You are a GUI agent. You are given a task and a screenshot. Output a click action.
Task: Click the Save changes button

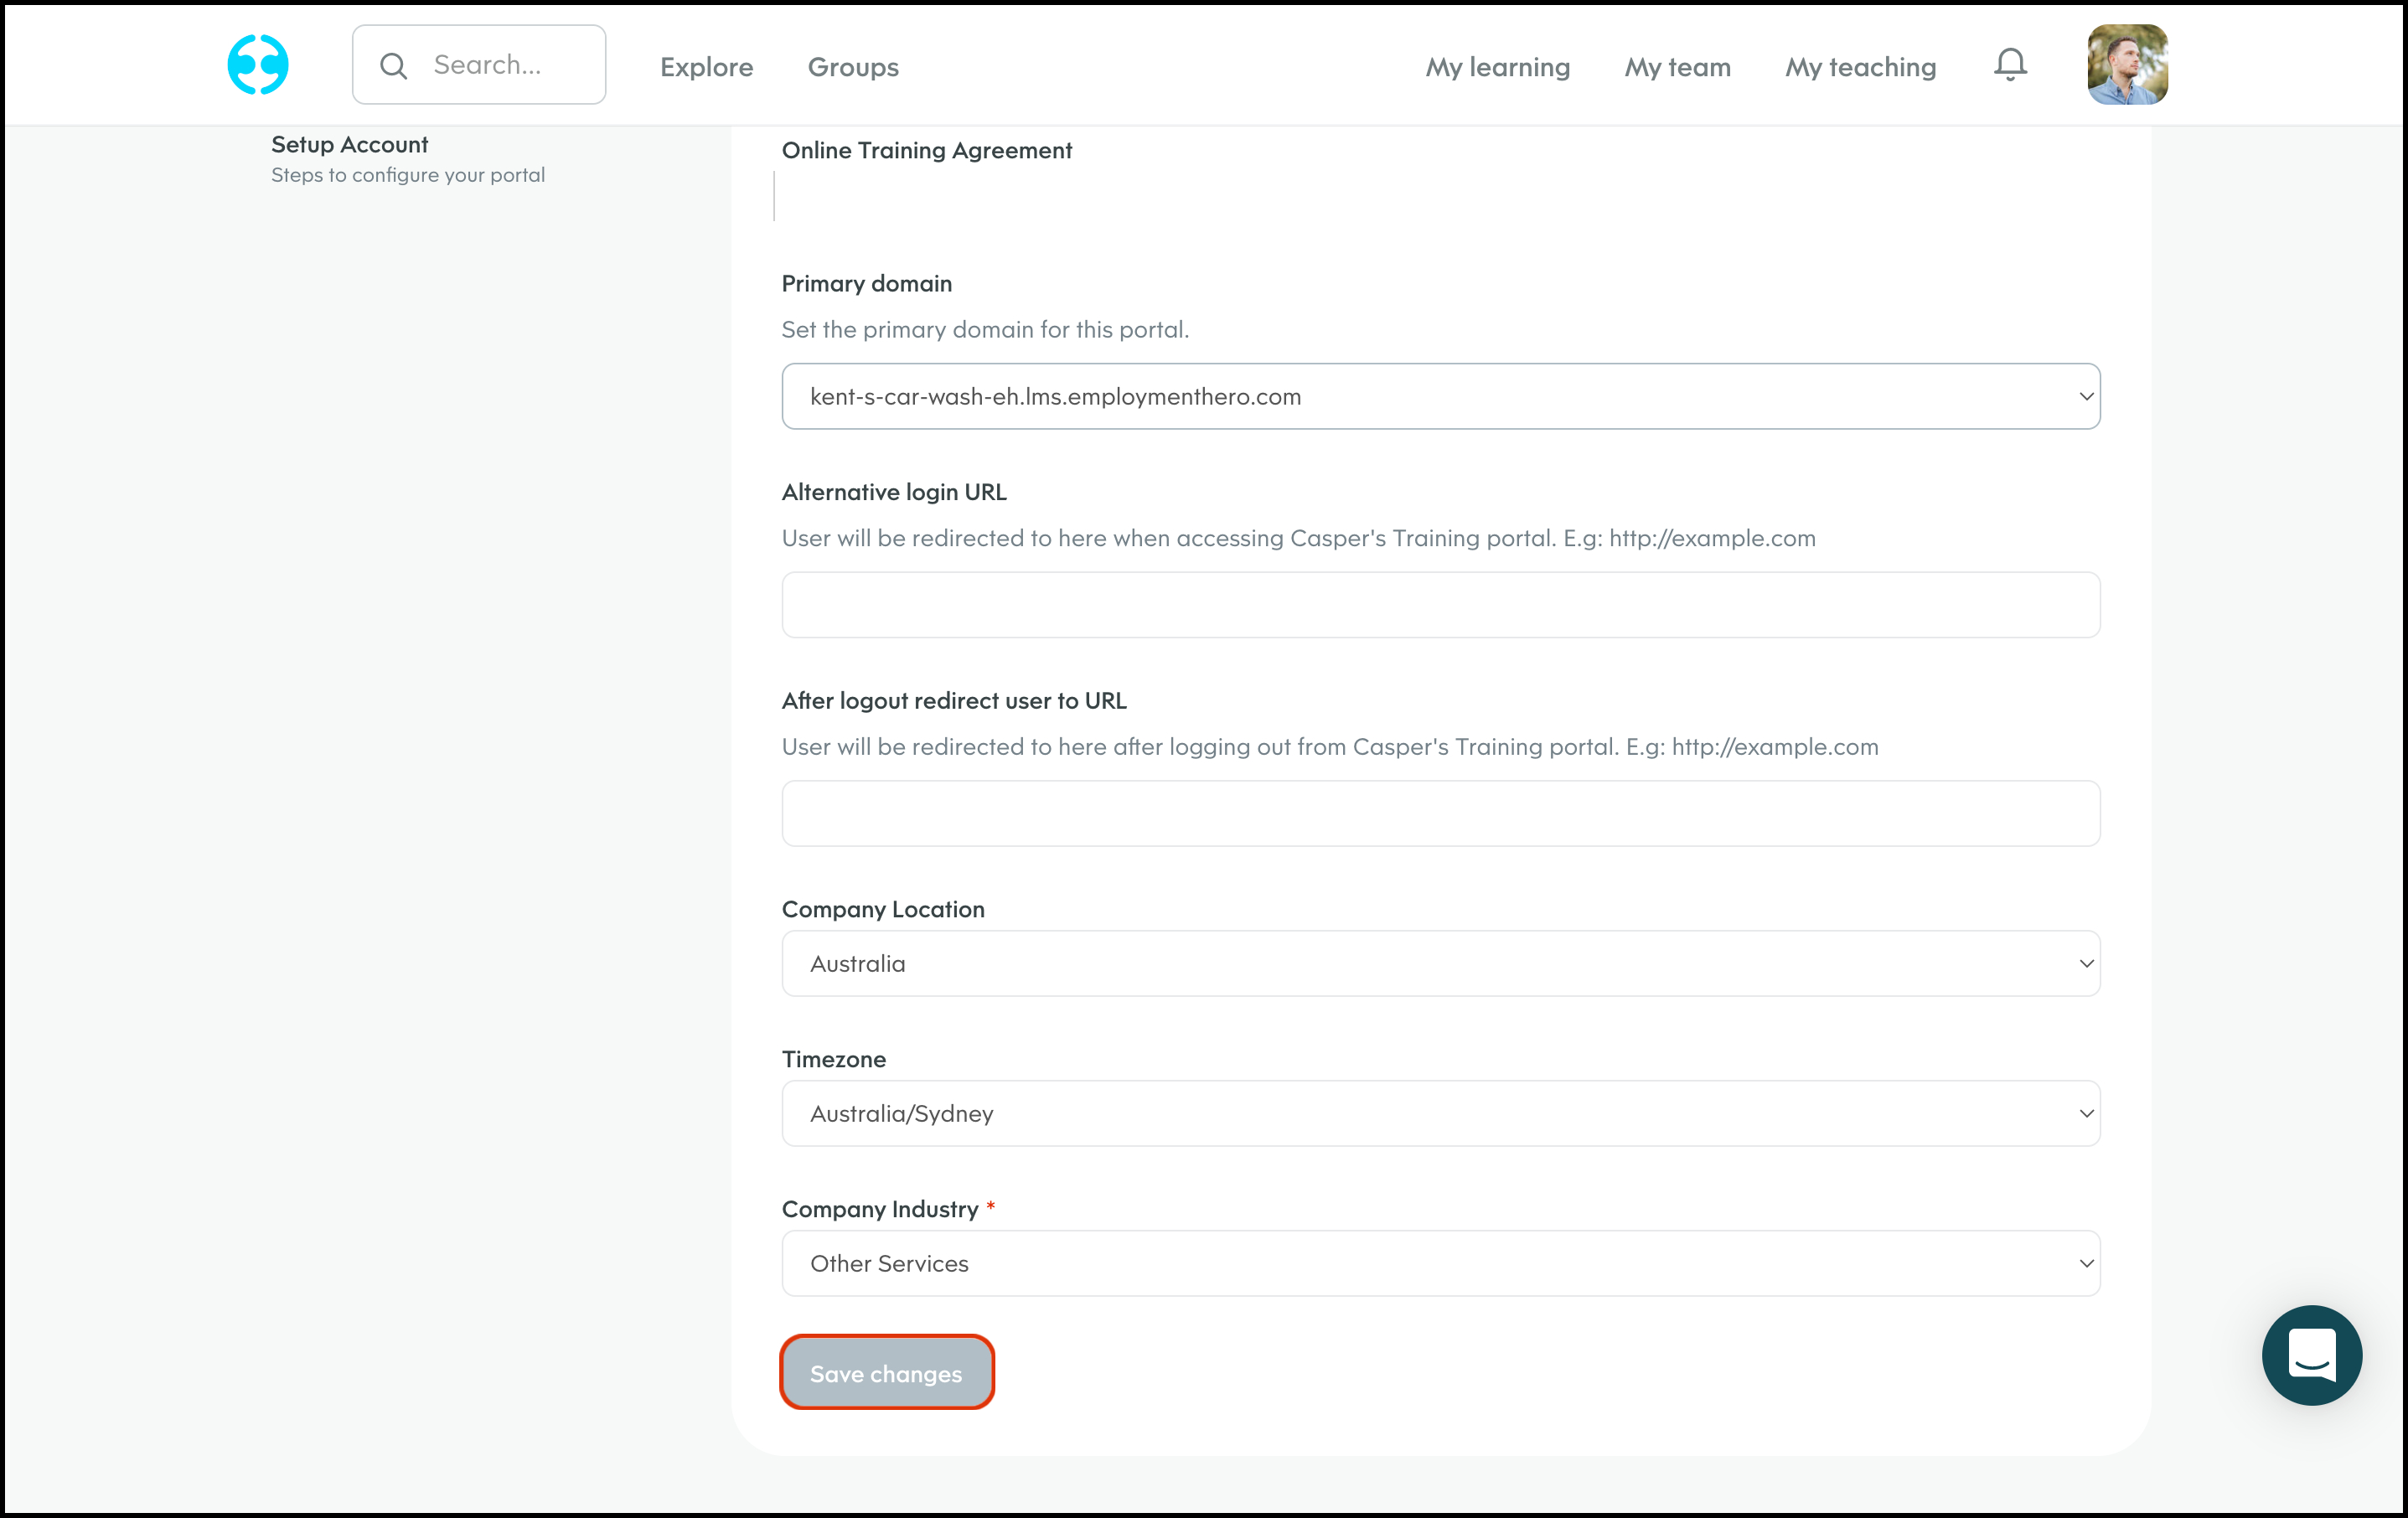coord(886,1372)
